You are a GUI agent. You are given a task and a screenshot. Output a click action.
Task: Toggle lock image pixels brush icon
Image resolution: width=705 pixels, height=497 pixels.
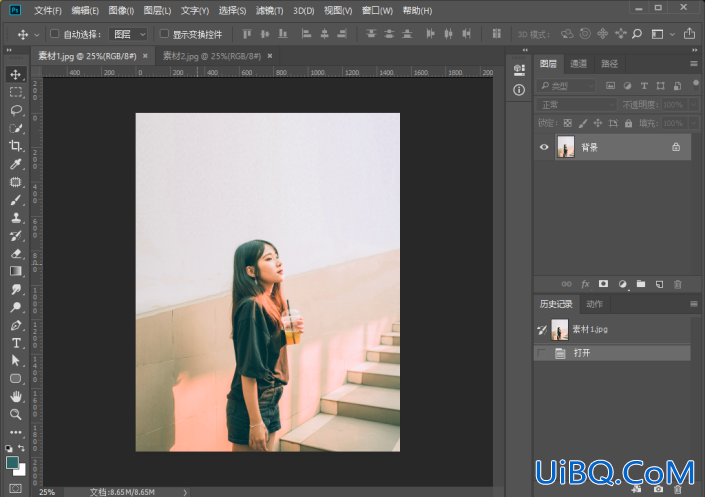[x=583, y=123]
